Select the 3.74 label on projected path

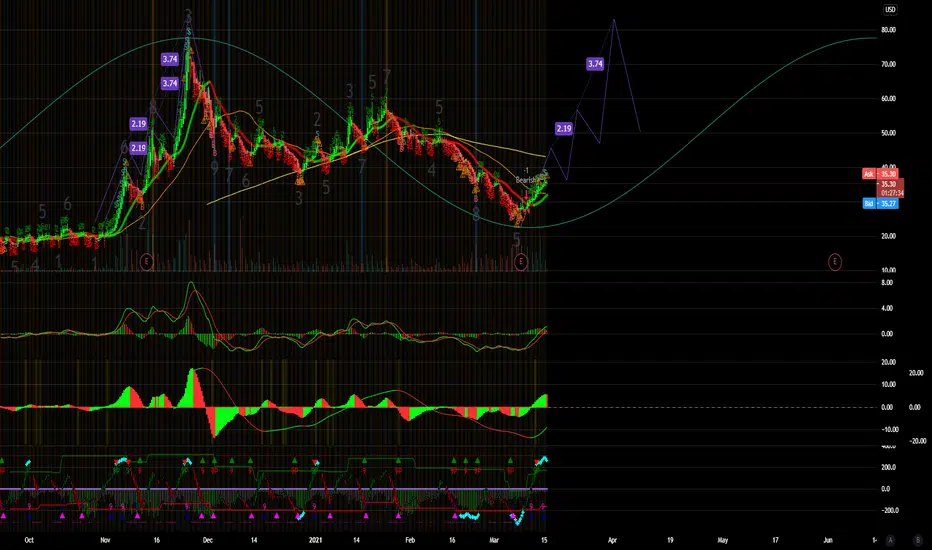pyautogui.click(x=595, y=64)
